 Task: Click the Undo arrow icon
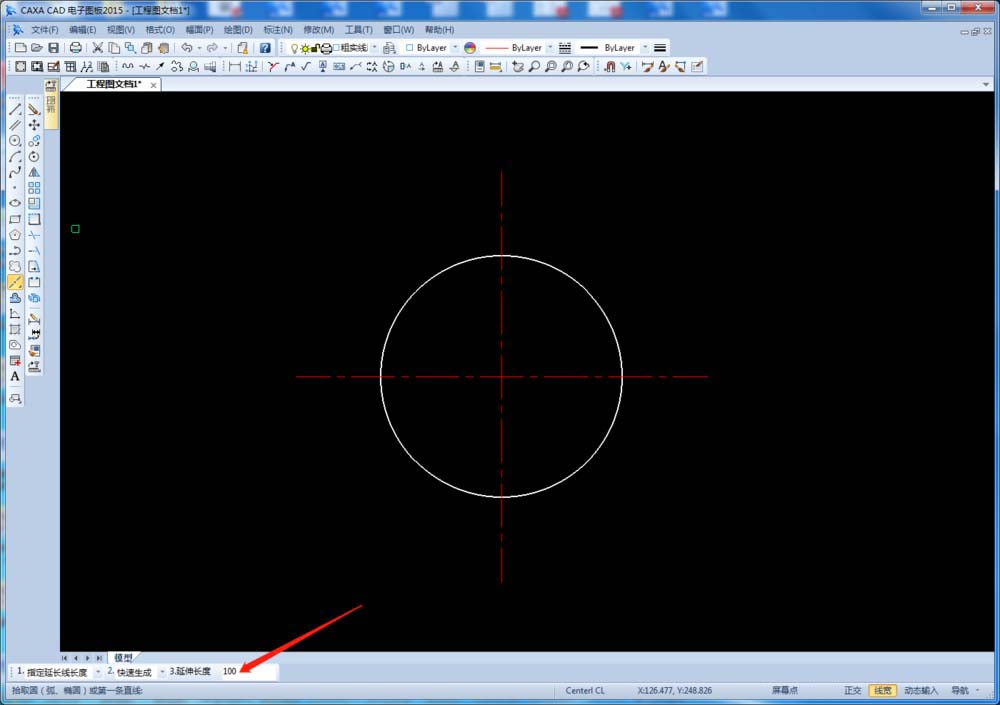[x=186, y=48]
